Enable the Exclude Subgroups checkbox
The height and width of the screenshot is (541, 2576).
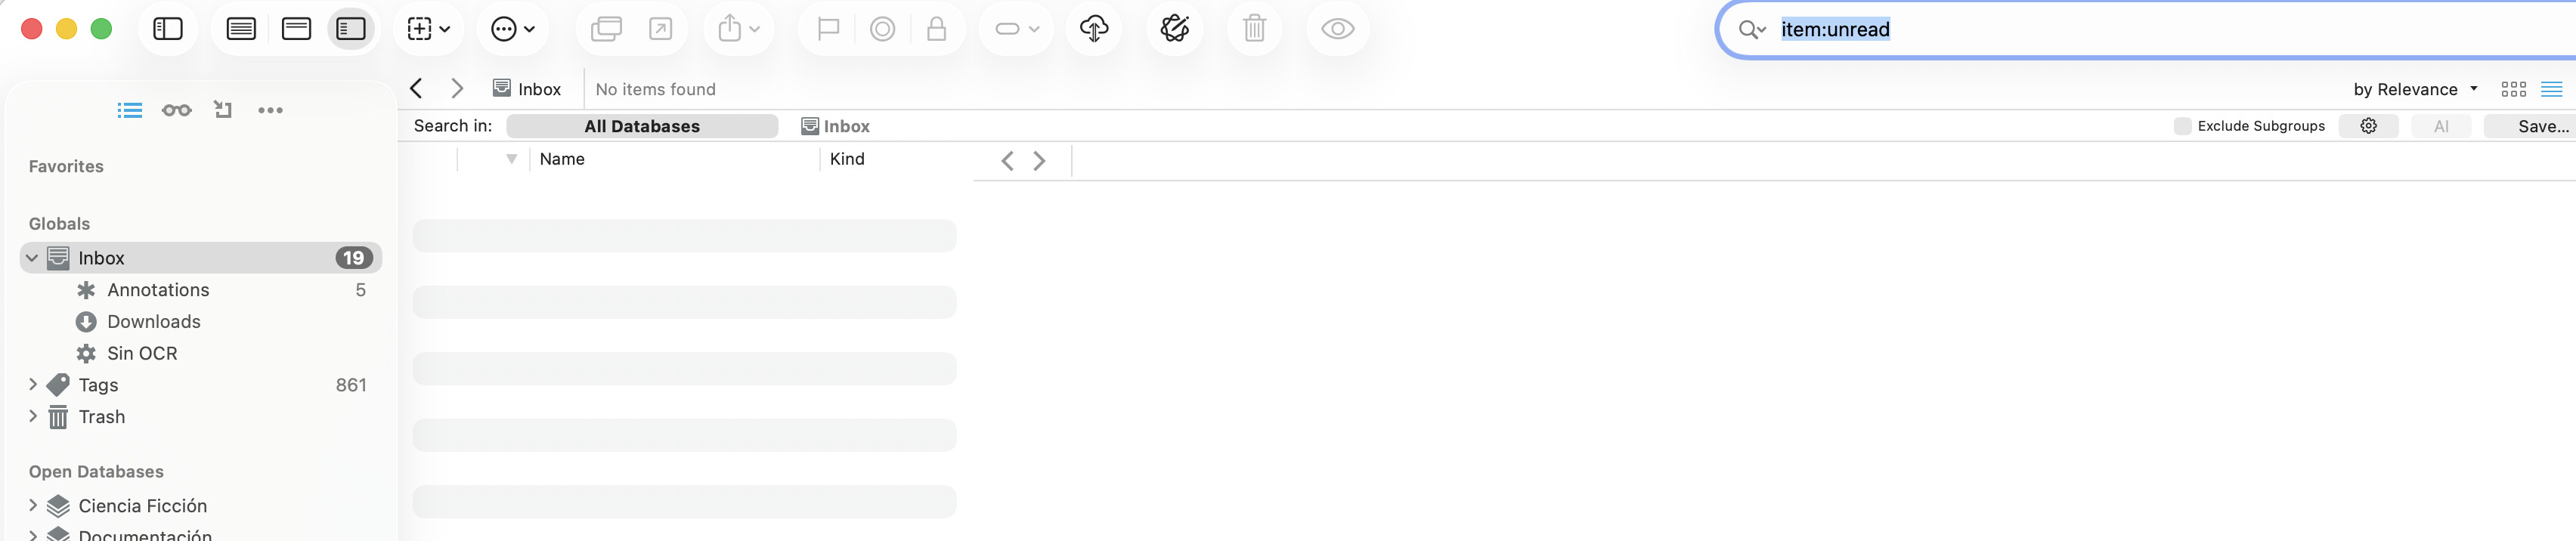(2182, 126)
